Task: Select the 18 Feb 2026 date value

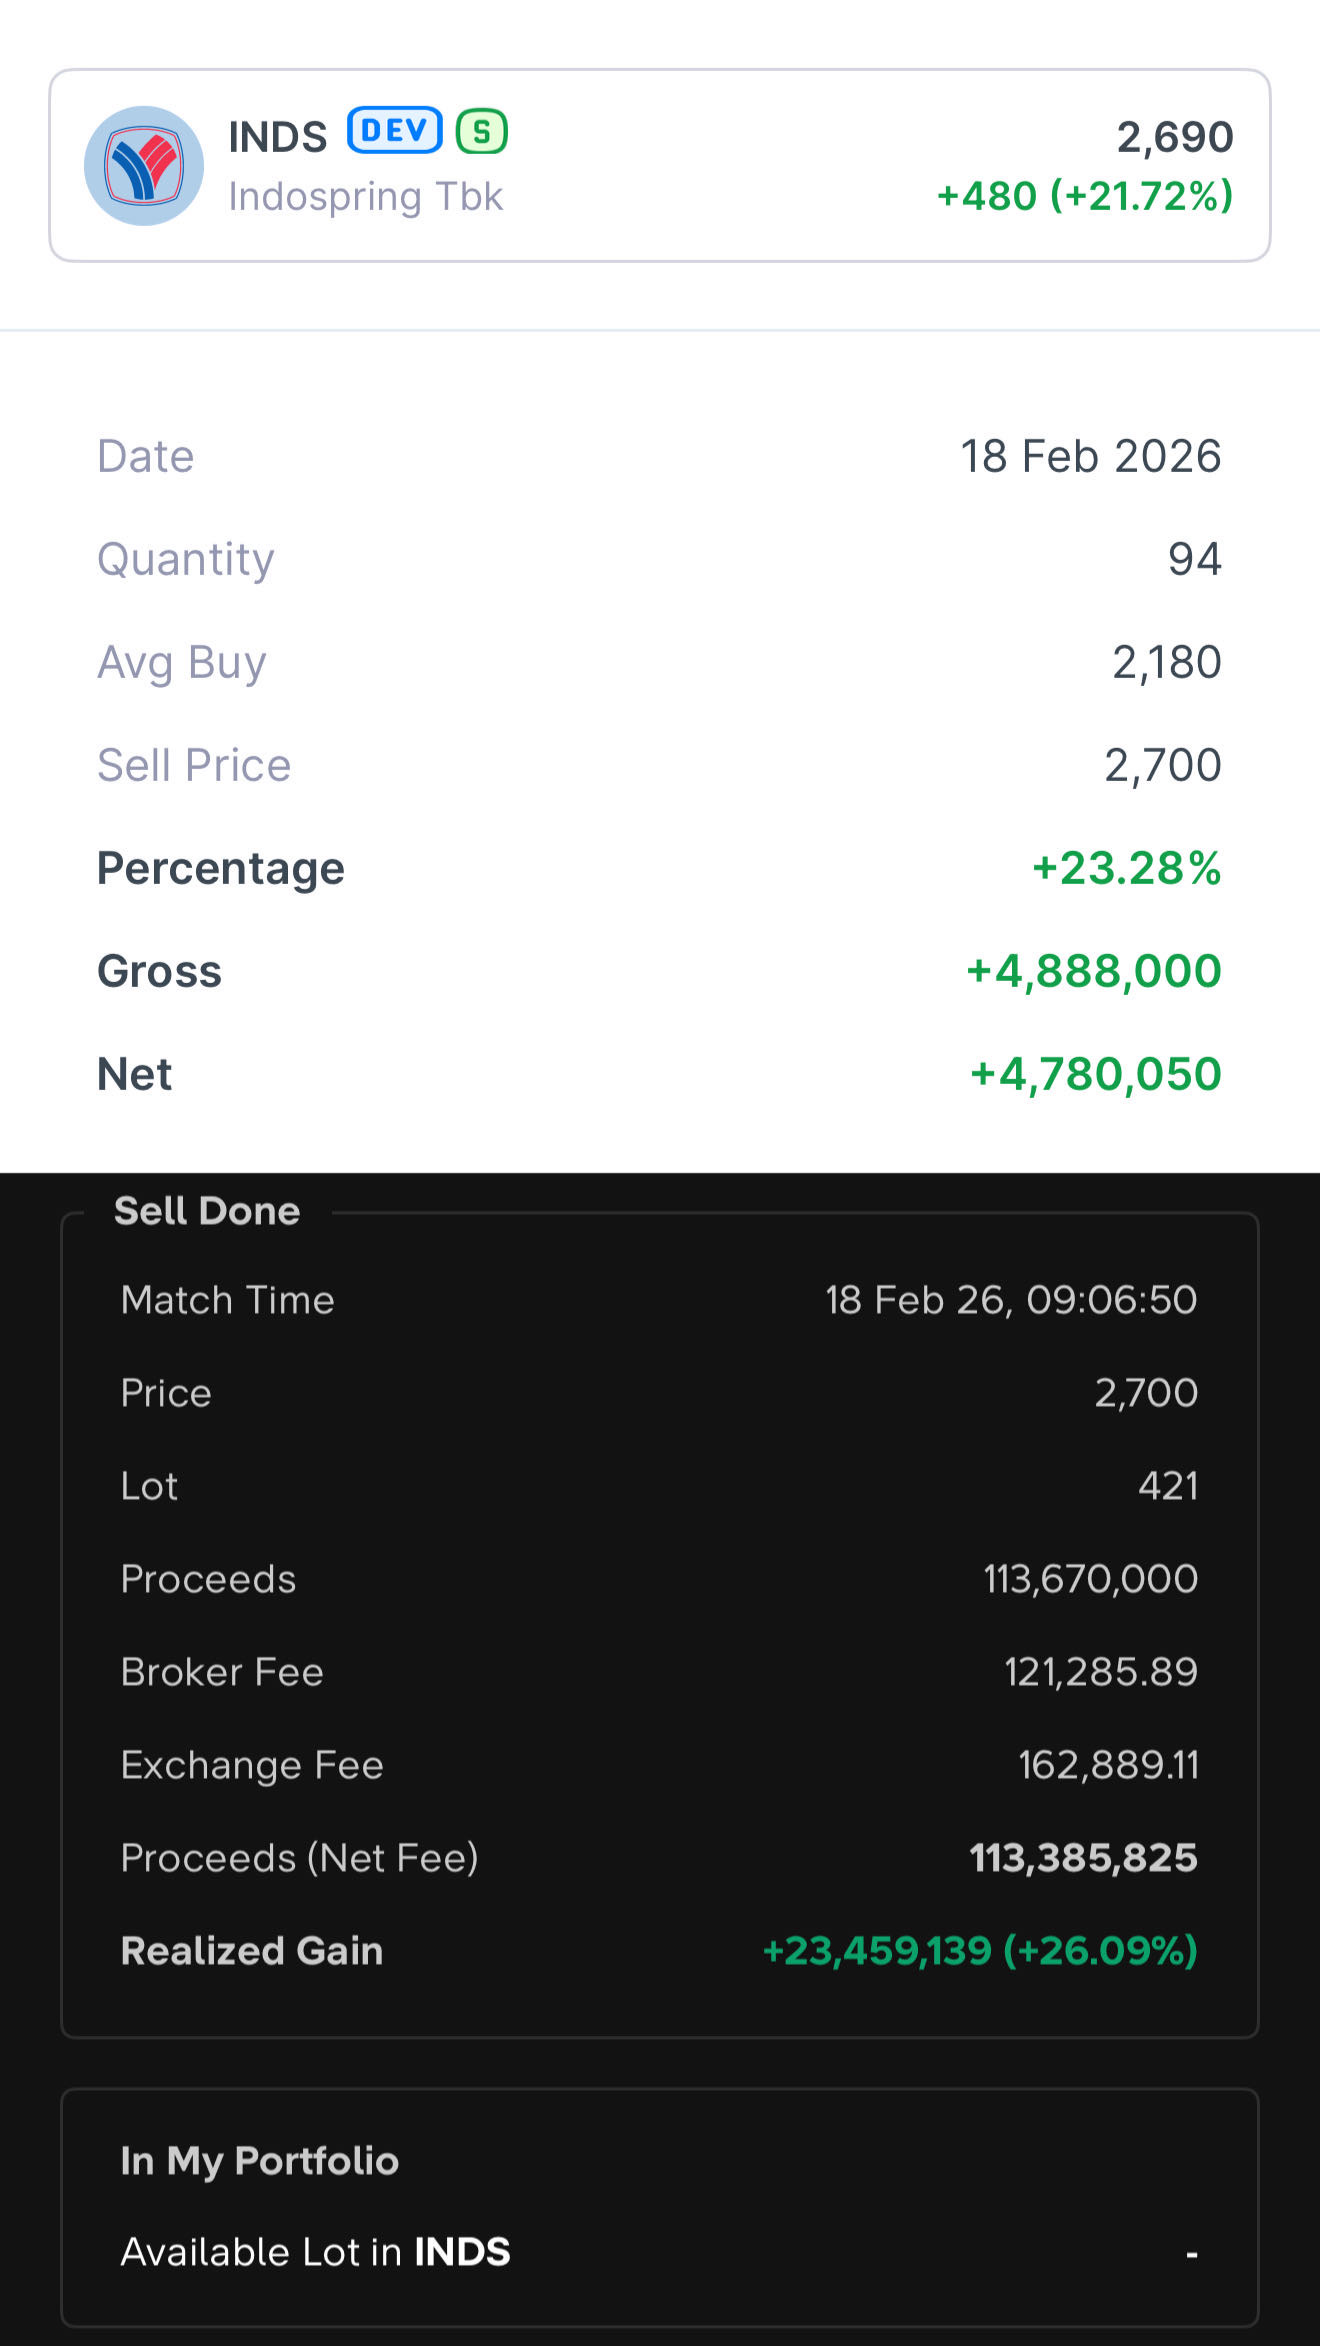Action: 1090,456
